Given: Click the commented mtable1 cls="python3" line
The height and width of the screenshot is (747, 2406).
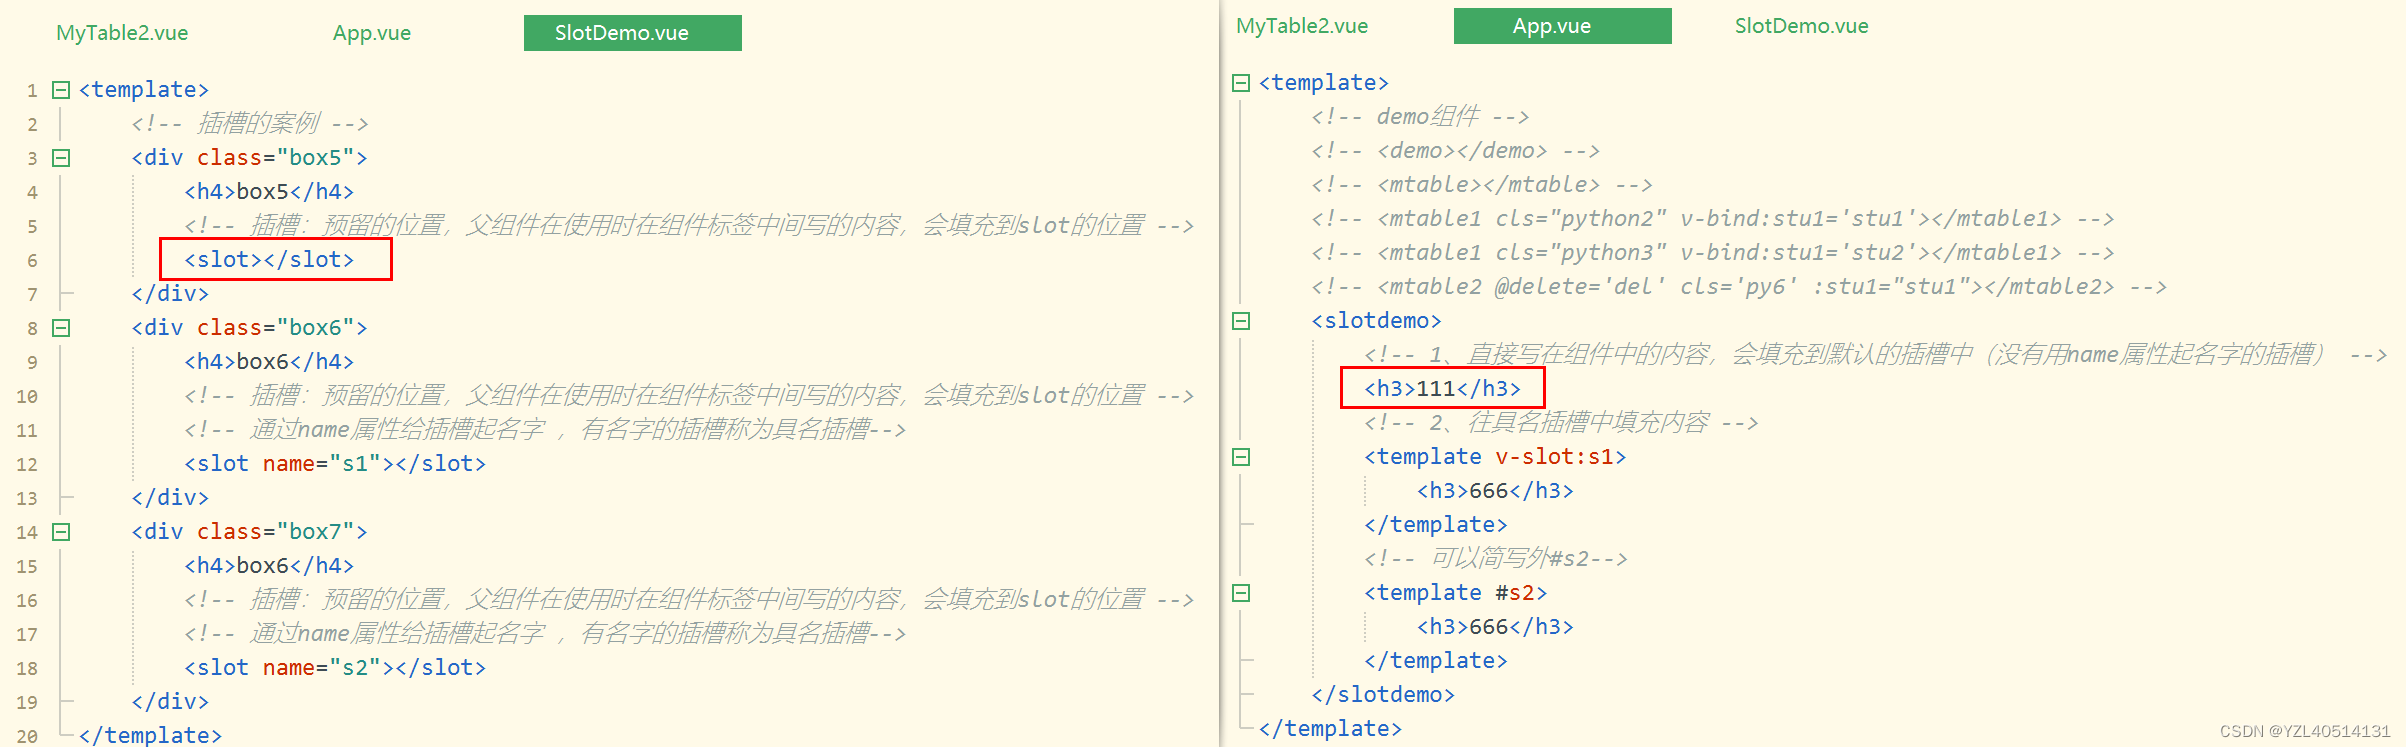Looking at the screenshot, I should [x=1712, y=253].
